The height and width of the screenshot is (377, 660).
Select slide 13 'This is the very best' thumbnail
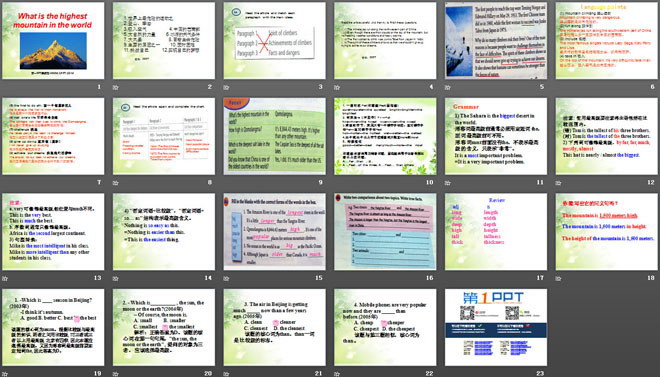[53, 231]
